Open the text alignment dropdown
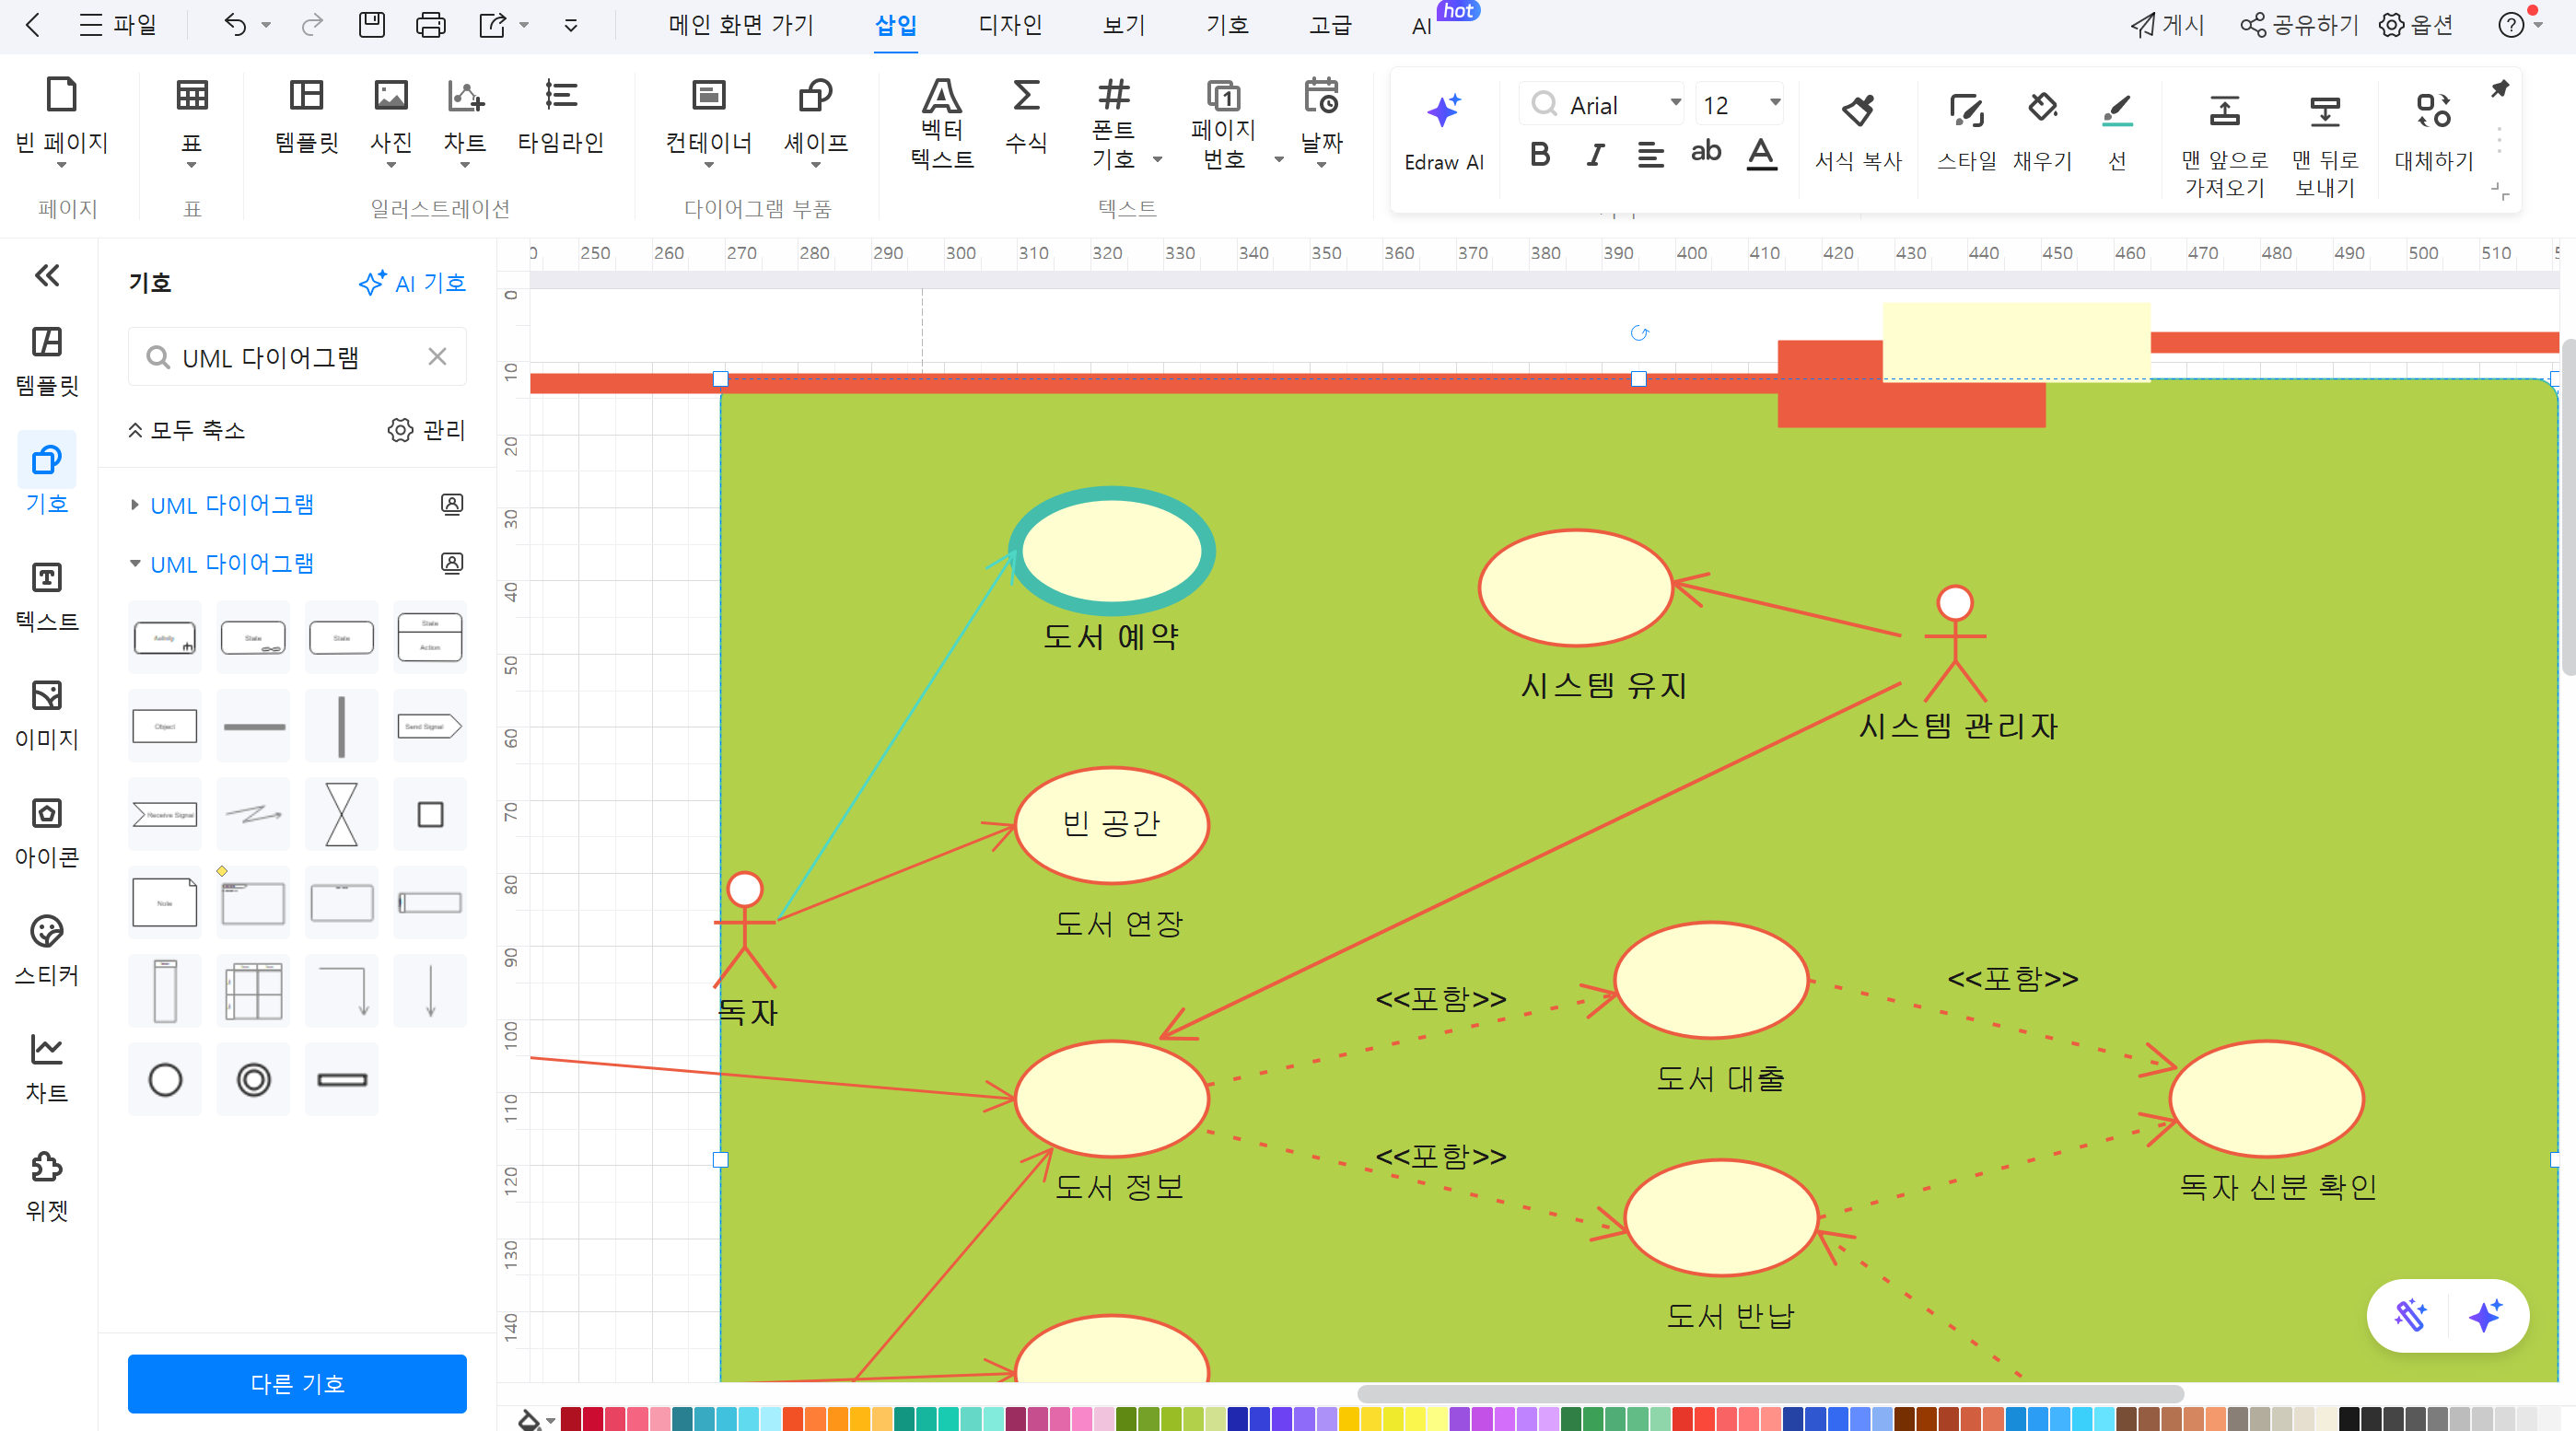Image resolution: width=2576 pixels, height=1431 pixels. [x=1651, y=154]
